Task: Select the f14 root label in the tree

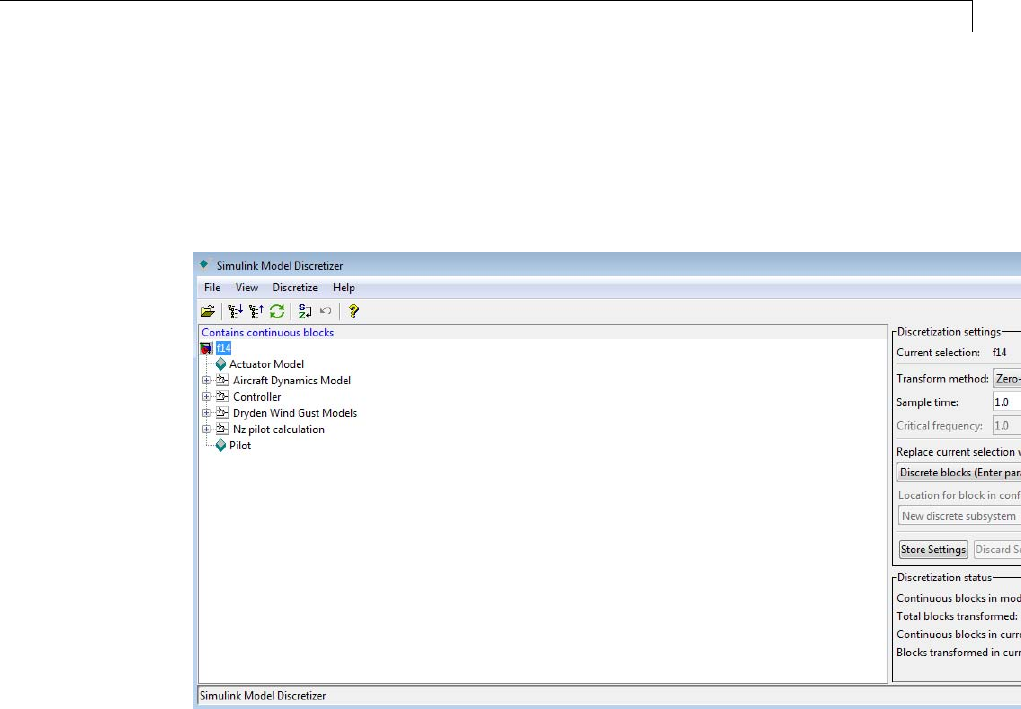Action: (x=223, y=348)
